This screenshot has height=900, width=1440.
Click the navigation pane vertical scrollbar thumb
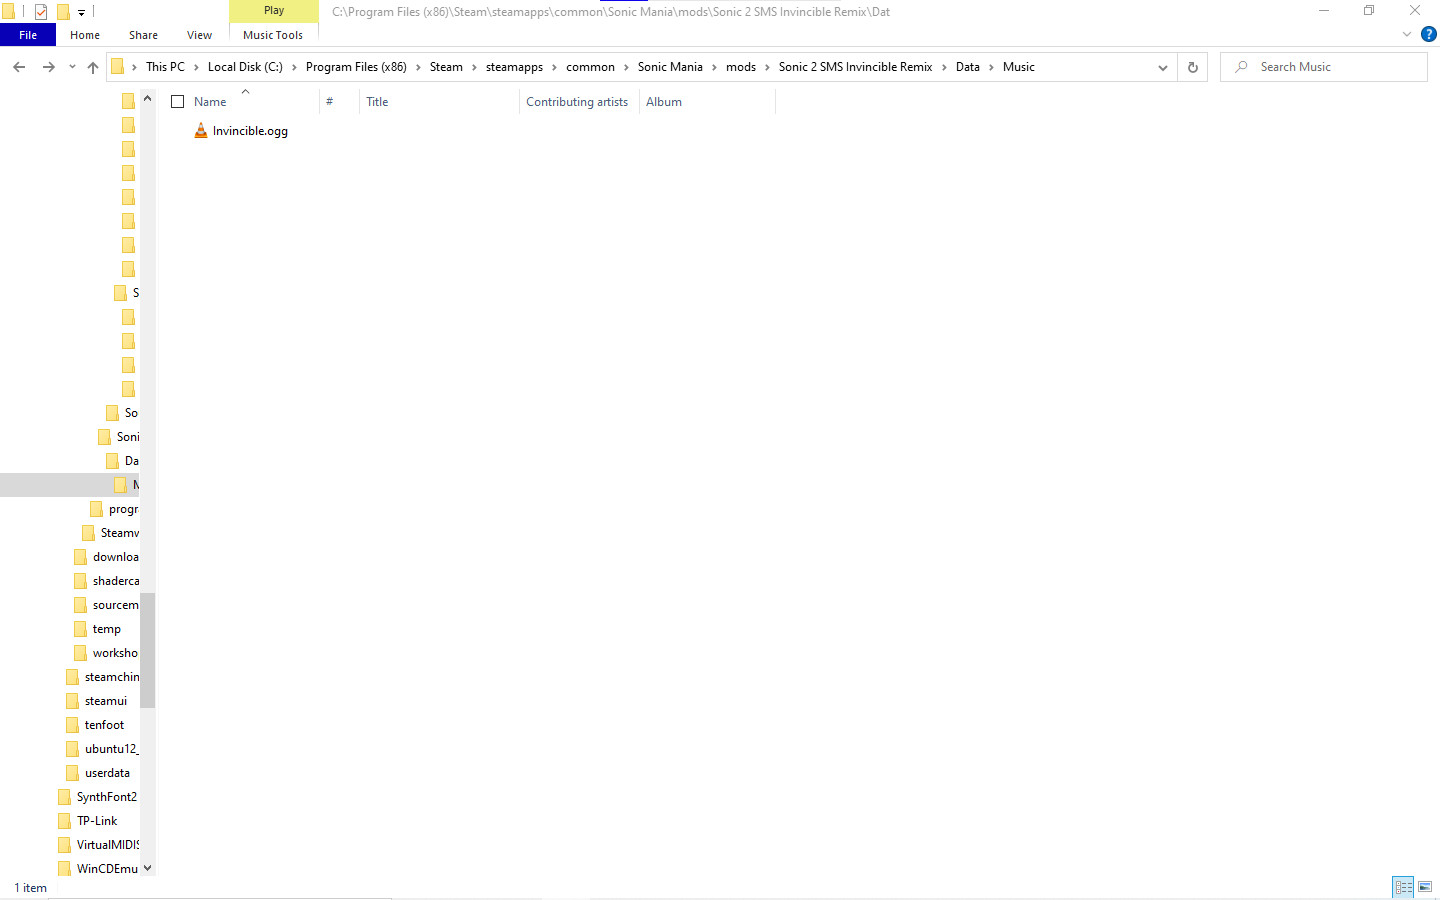point(147,650)
